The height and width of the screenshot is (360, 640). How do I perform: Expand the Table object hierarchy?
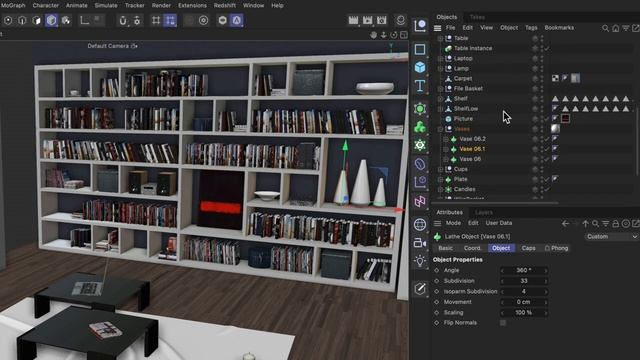coord(440,38)
